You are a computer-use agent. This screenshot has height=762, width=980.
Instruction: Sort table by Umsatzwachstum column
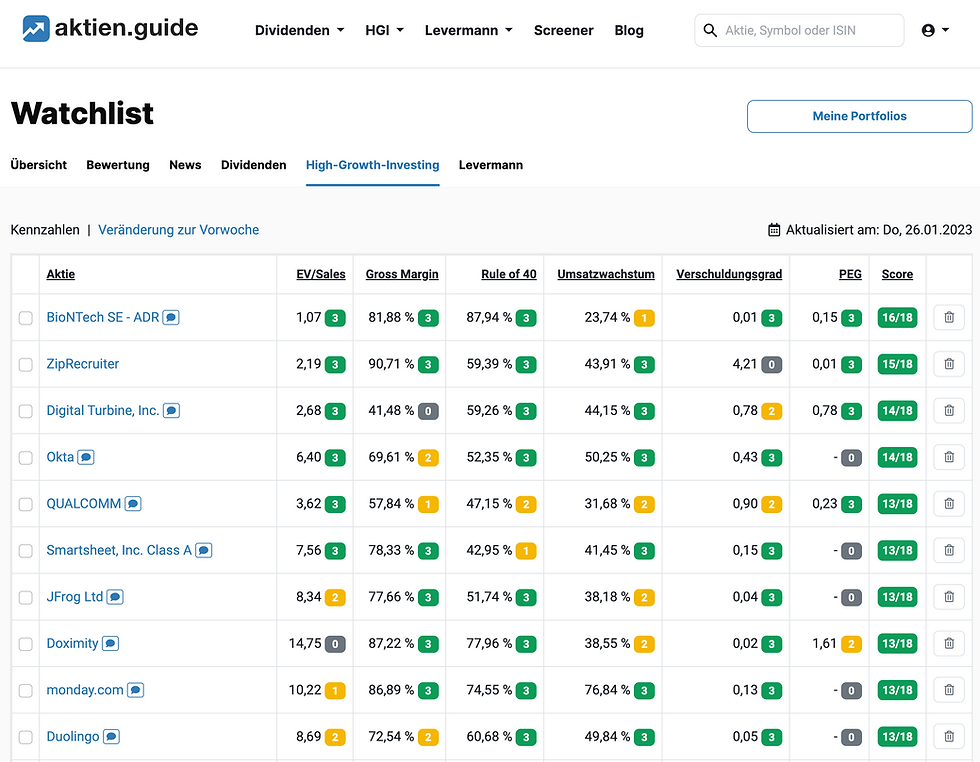pos(606,274)
